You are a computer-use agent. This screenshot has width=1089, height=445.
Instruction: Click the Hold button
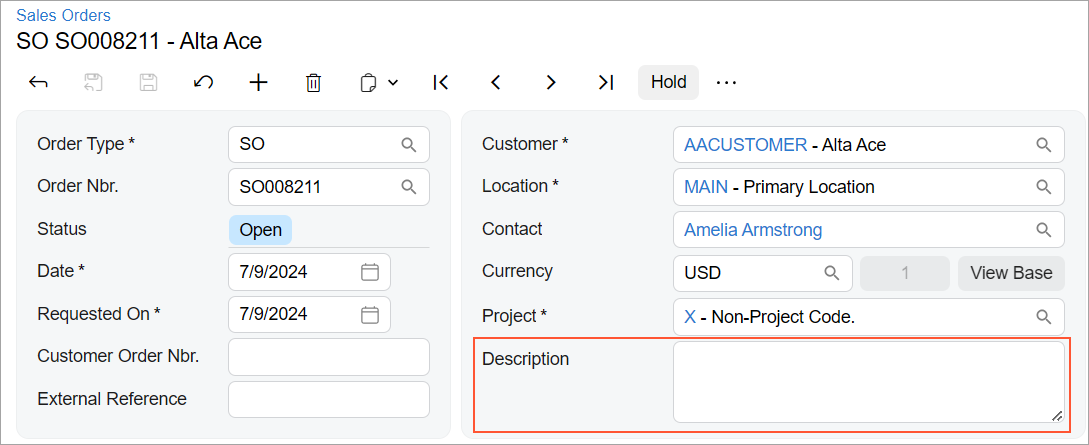coord(668,82)
